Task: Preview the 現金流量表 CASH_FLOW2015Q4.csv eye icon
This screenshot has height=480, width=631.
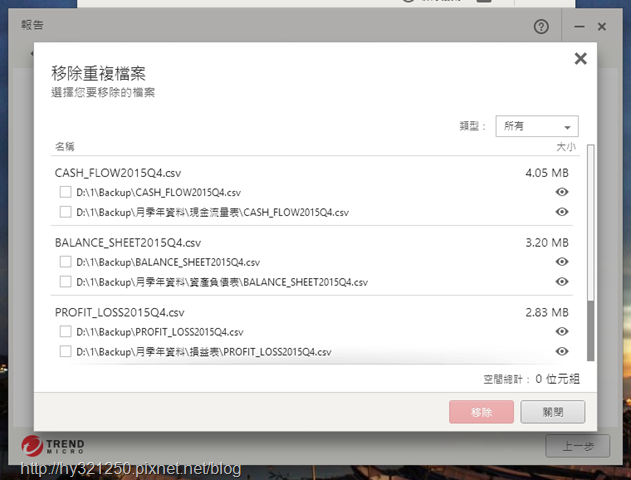Action: [x=562, y=212]
